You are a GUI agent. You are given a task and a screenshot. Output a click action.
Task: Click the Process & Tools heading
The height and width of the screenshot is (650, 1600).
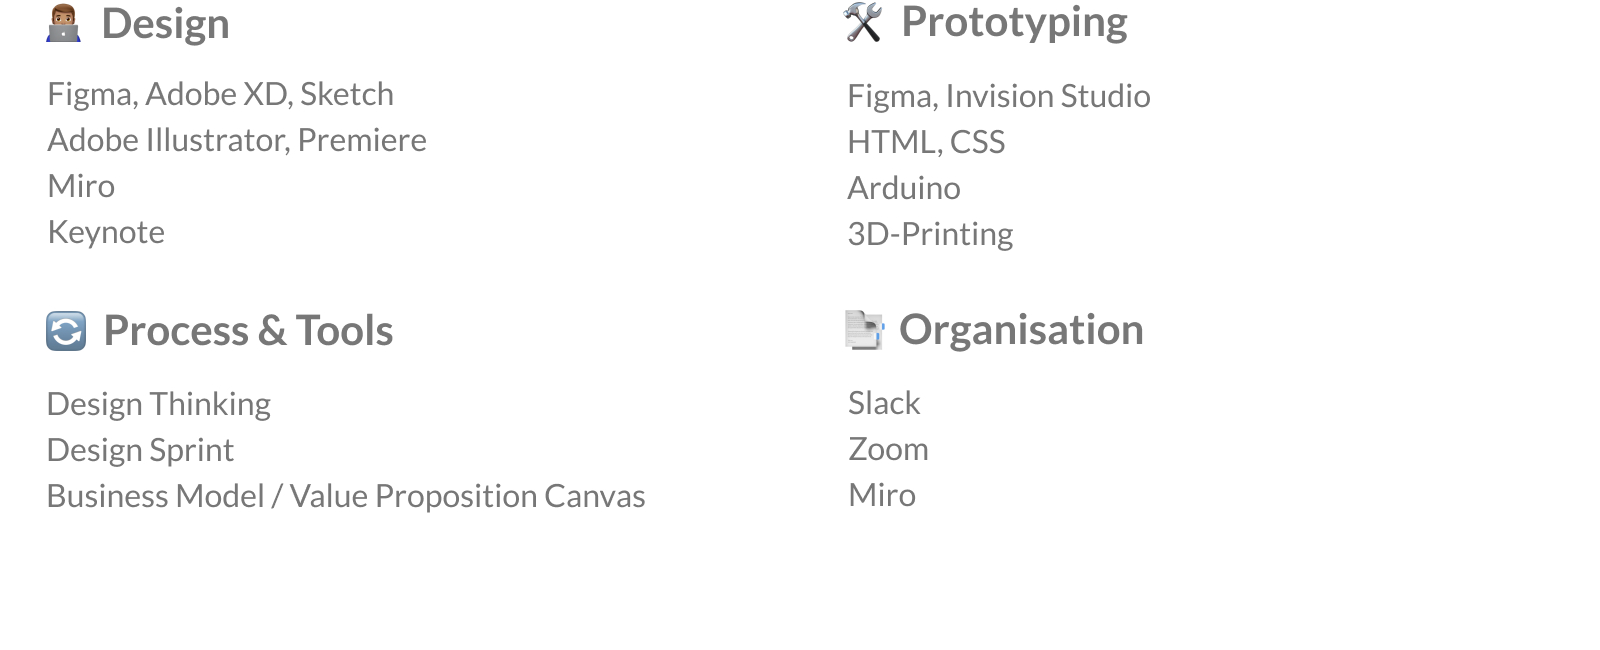tap(248, 331)
